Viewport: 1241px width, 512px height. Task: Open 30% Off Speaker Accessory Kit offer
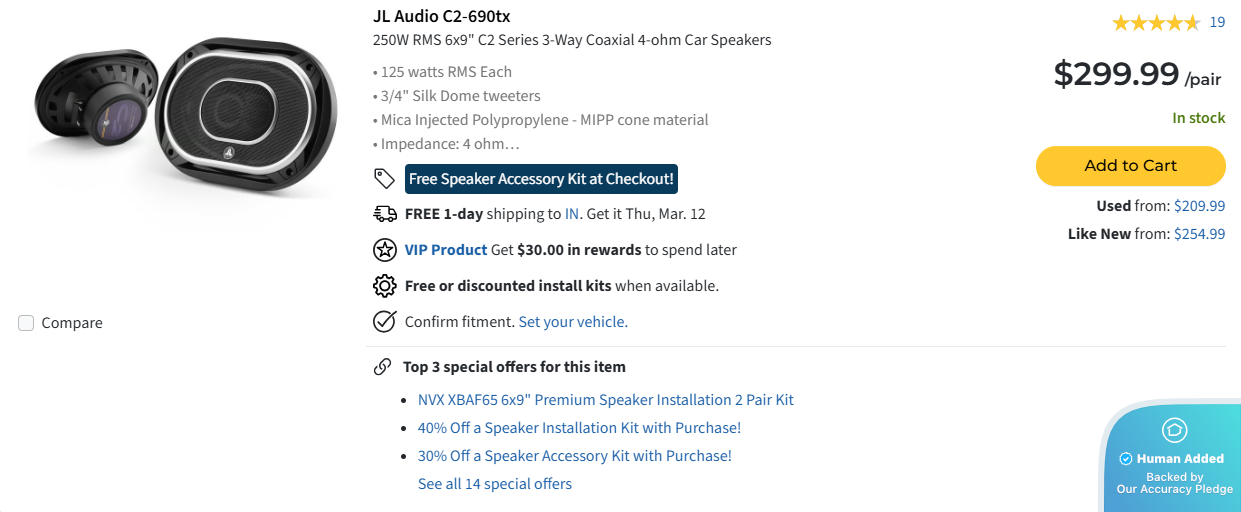click(575, 456)
